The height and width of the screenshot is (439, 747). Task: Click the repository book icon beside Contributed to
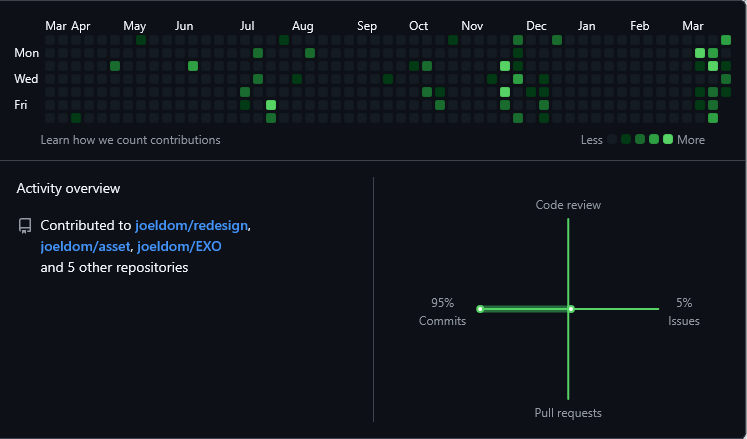pos(25,226)
